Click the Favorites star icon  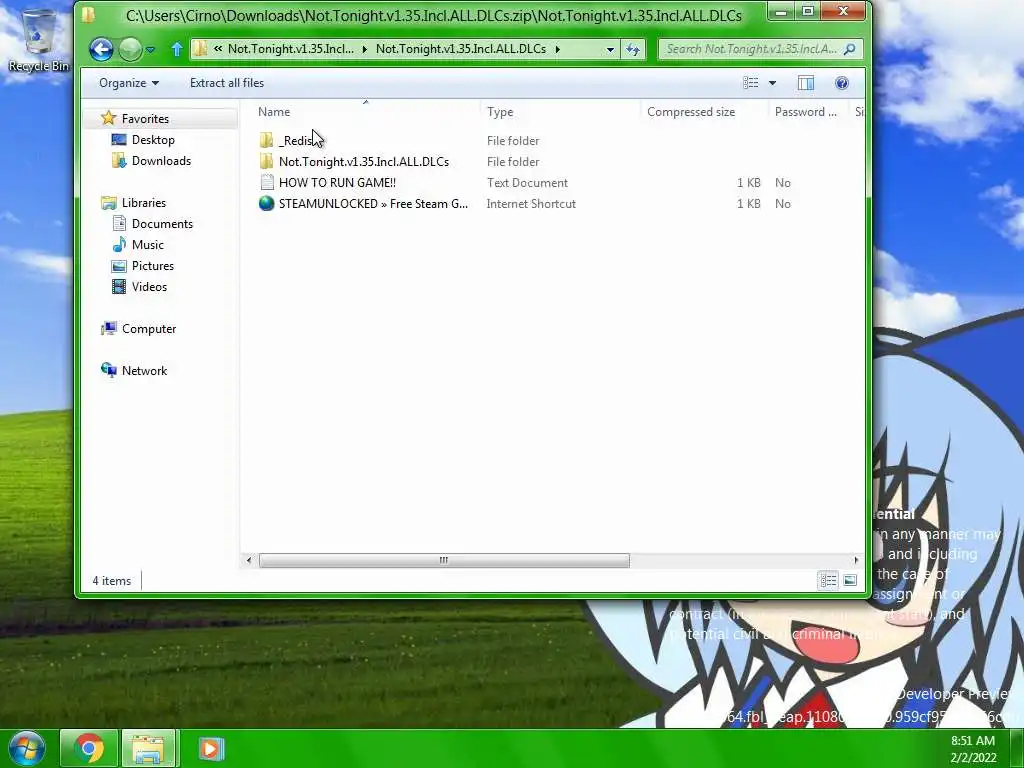point(108,118)
